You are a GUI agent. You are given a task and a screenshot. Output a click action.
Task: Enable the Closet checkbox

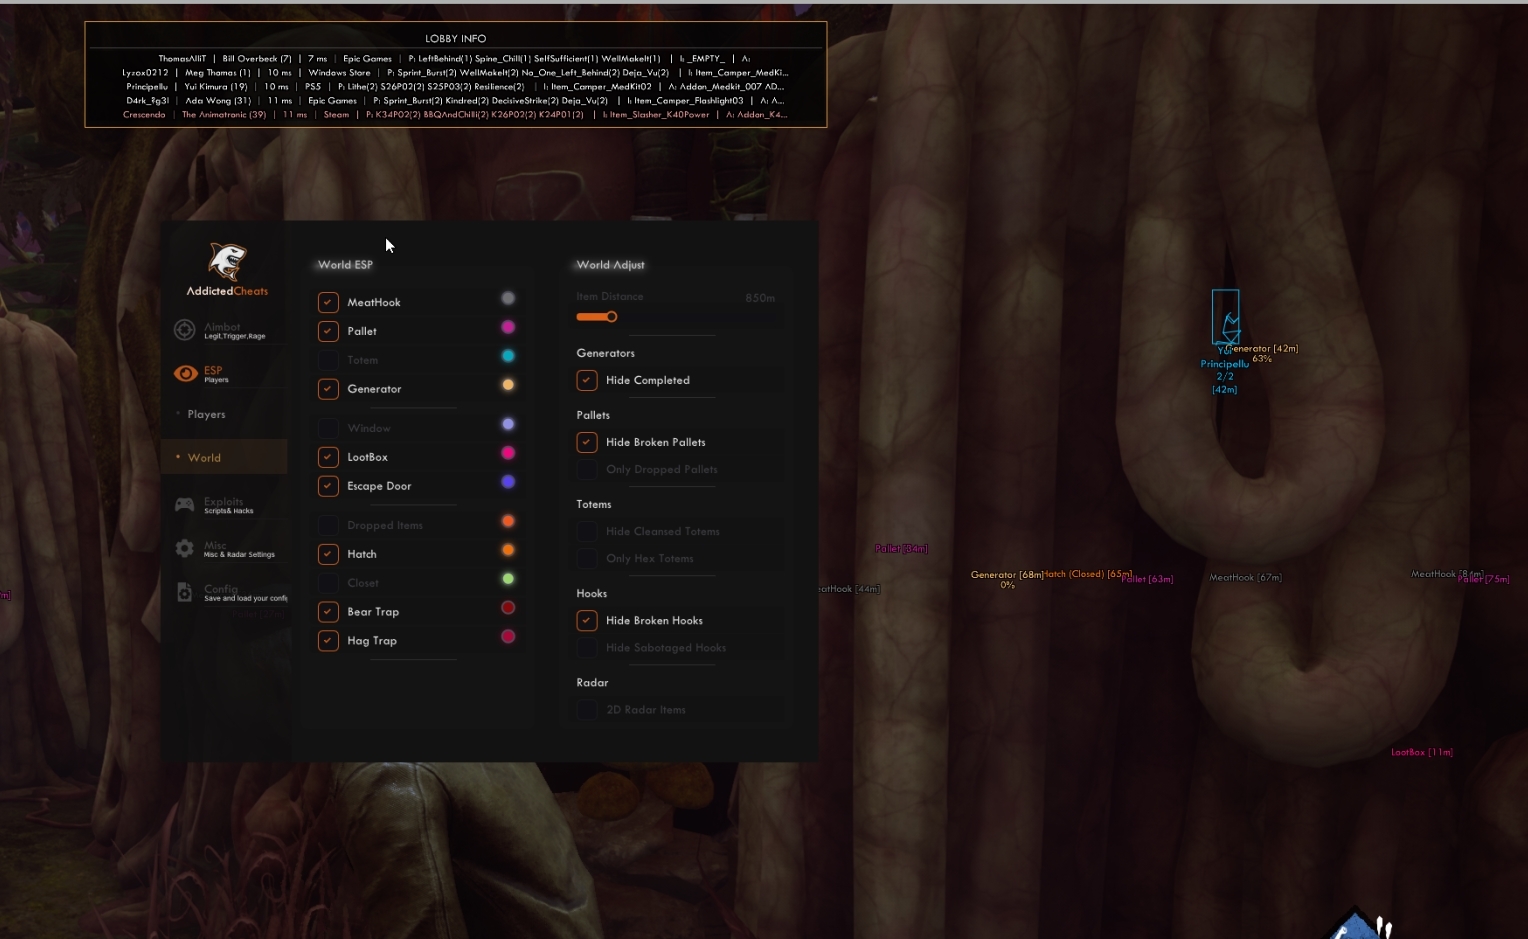pyautogui.click(x=328, y=583)
